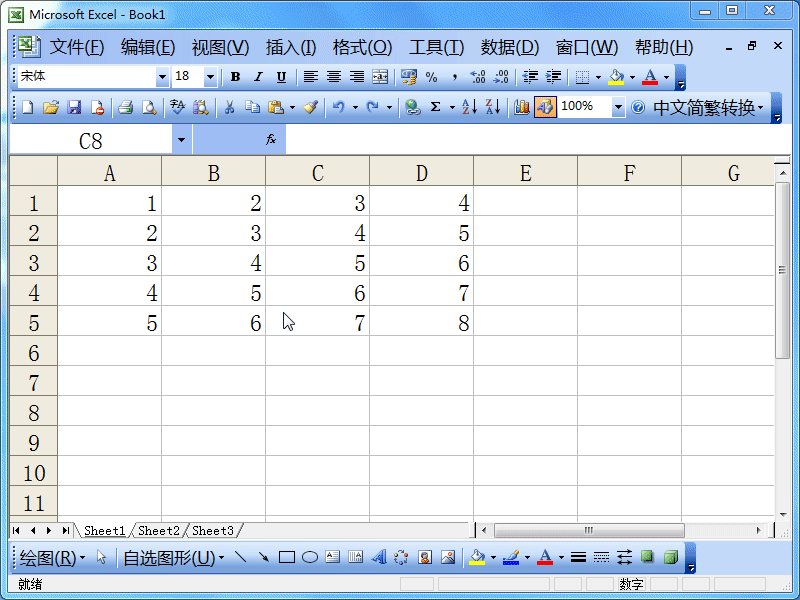
Task: Open 自选图形 AutoShapes menu
Action: coord(174,558)
